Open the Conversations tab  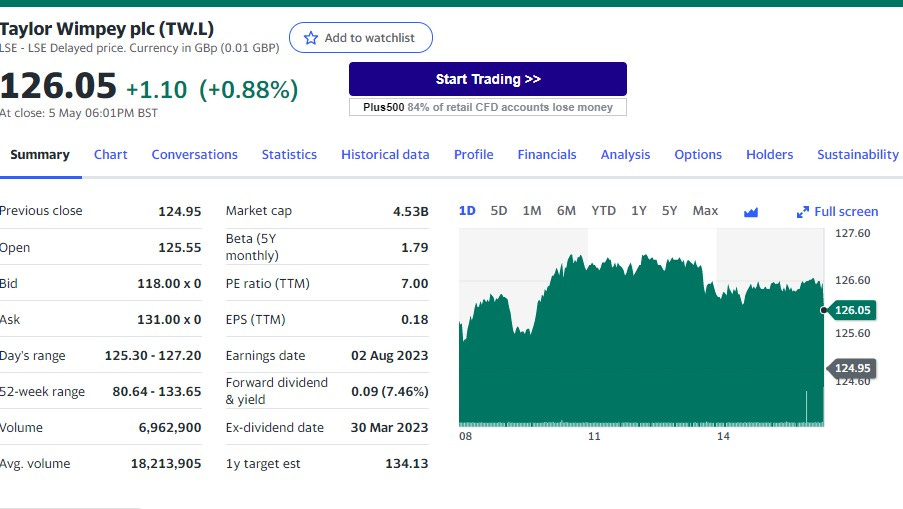pos(195,154)
